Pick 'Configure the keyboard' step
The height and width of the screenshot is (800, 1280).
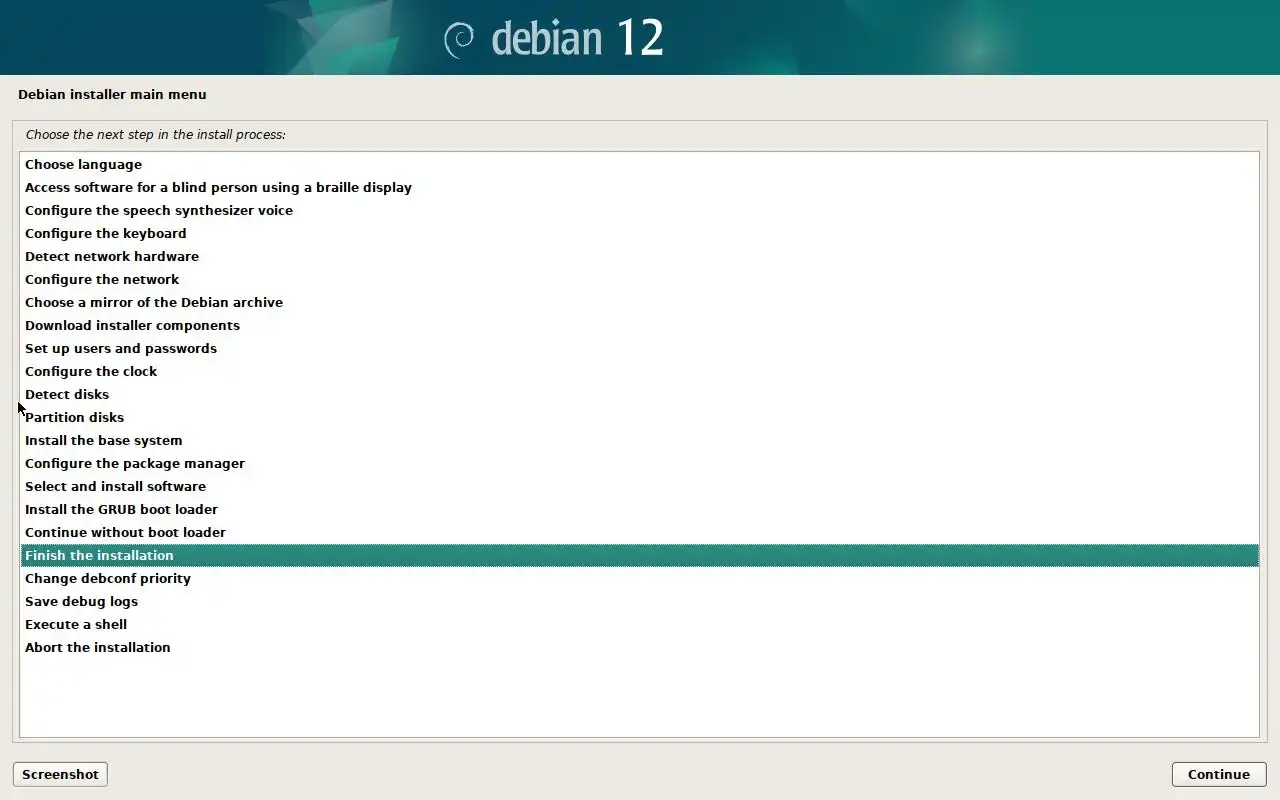pos(640,233)
